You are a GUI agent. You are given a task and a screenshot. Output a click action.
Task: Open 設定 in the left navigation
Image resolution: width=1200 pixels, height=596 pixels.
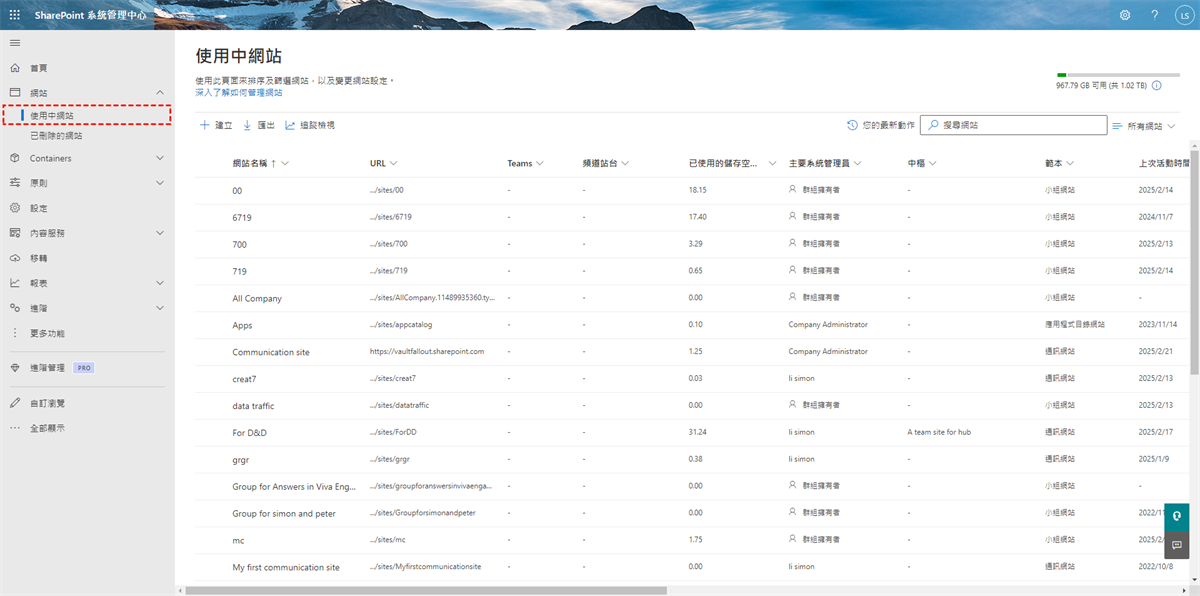click(x=39, y=208)
